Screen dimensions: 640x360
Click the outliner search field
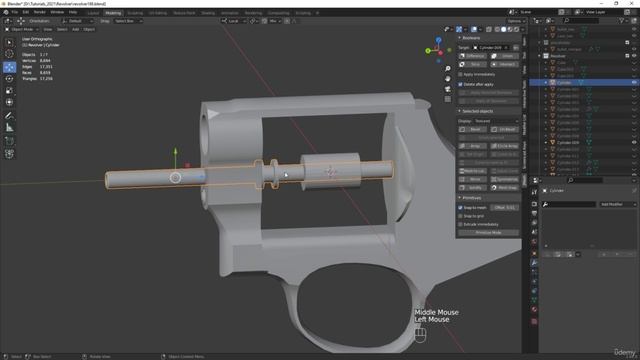(581, 20)
